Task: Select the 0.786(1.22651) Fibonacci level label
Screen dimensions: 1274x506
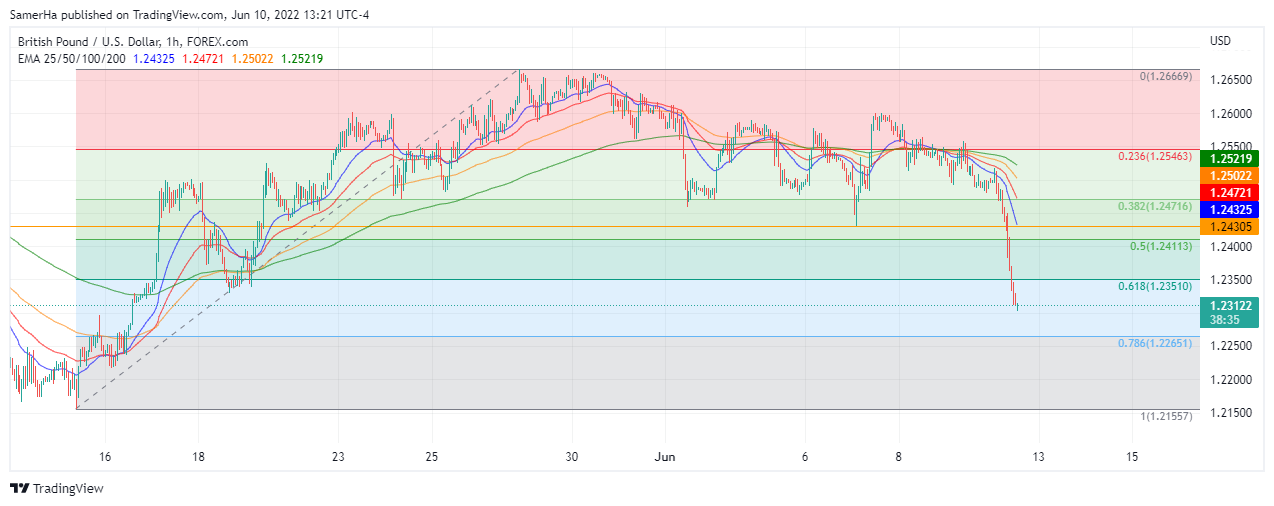Action: (x=1155, y=343)
